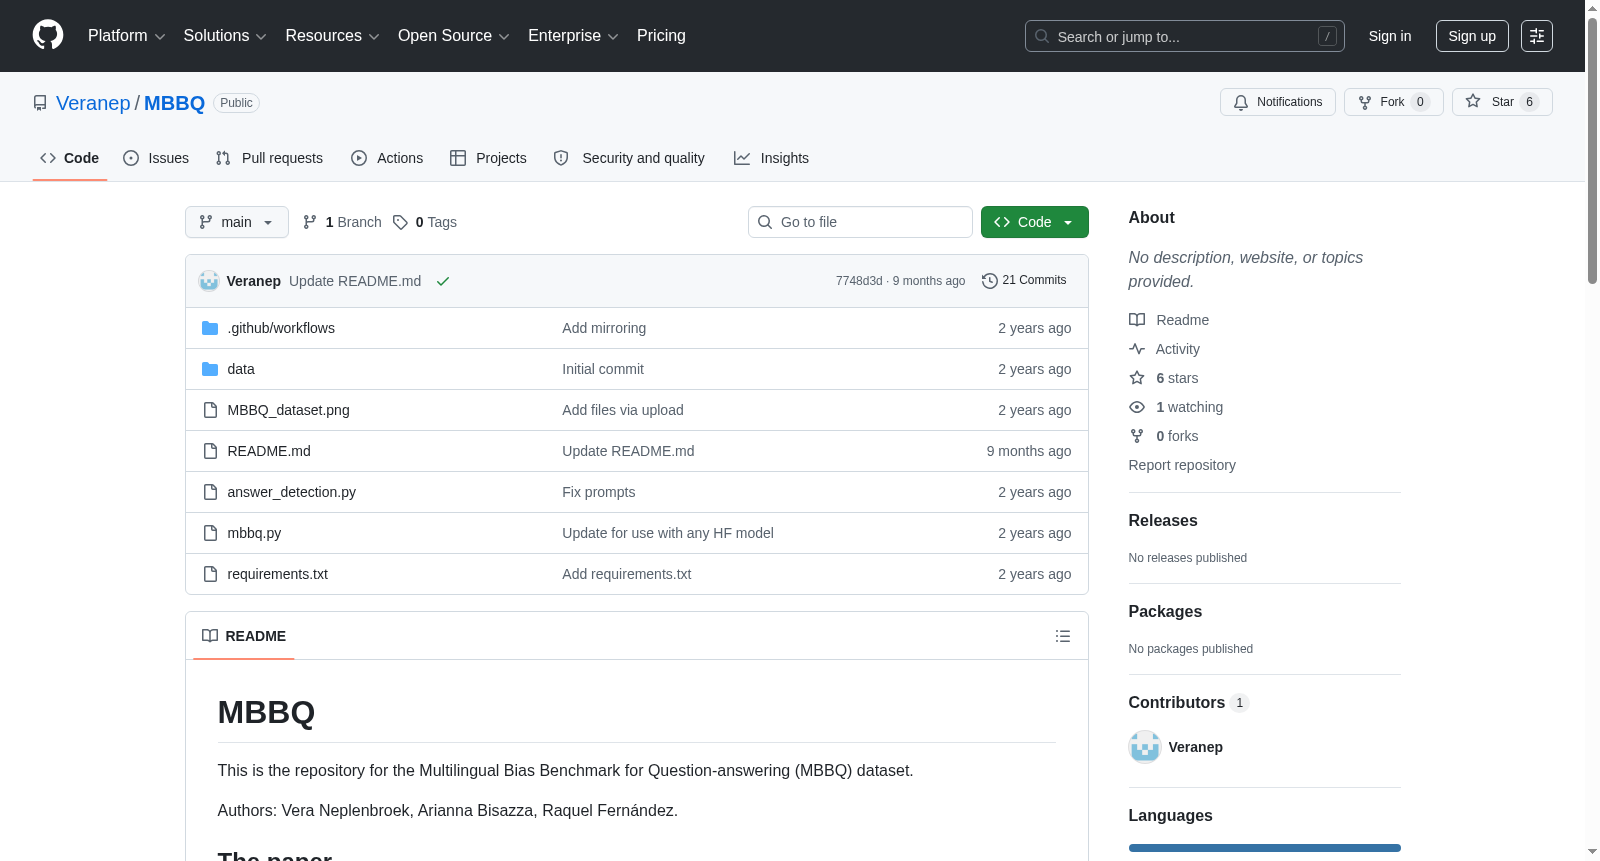Click the Veranep avatar in commit bar
1600x861 pixels.
tap(209, 281)
